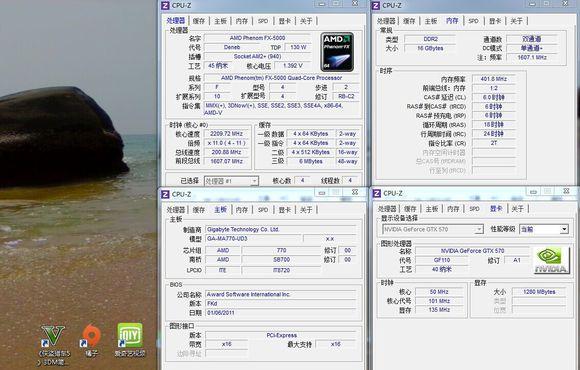
Task: Click the manufacturer field Gigabyte Technology Co. Ltd.
Action: 280,229
